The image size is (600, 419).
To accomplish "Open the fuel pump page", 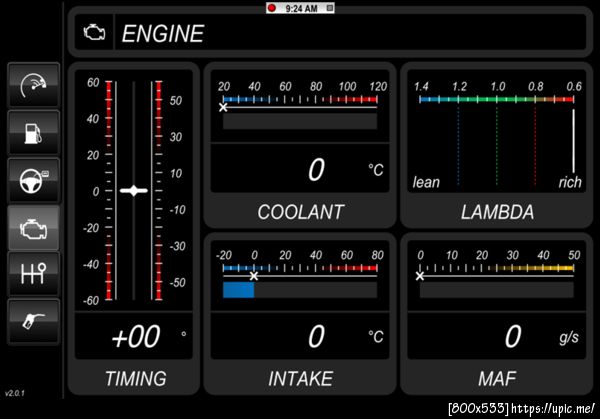I will pyautogui.click(x=34, y=133).
